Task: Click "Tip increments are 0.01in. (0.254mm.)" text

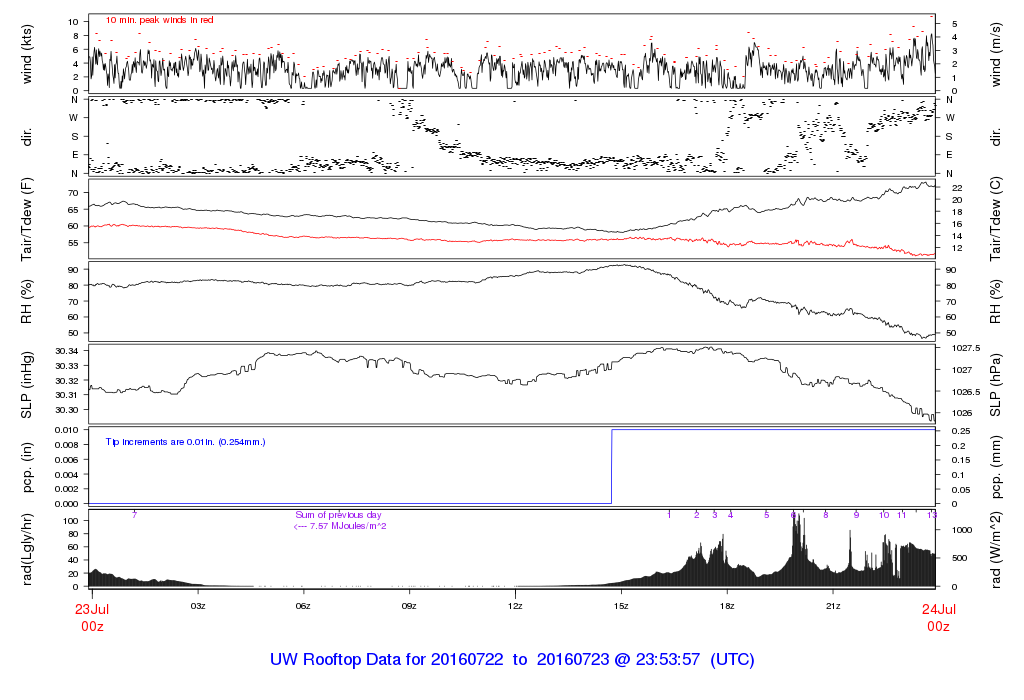Action: tap(185, 442)
